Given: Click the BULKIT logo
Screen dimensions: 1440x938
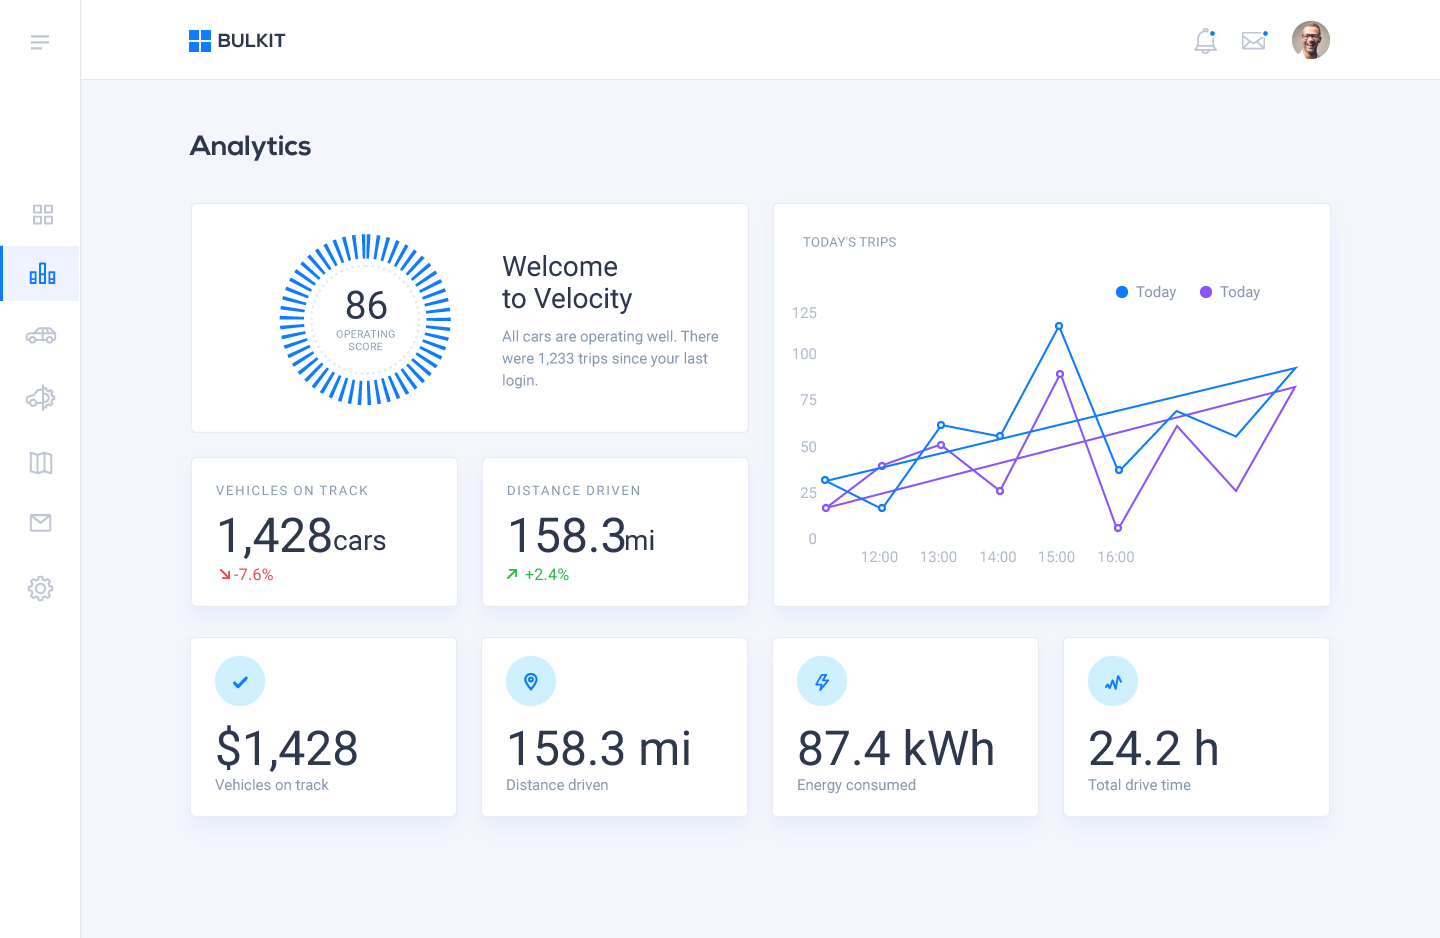Looking at the screenshot, I should [237, 41].
